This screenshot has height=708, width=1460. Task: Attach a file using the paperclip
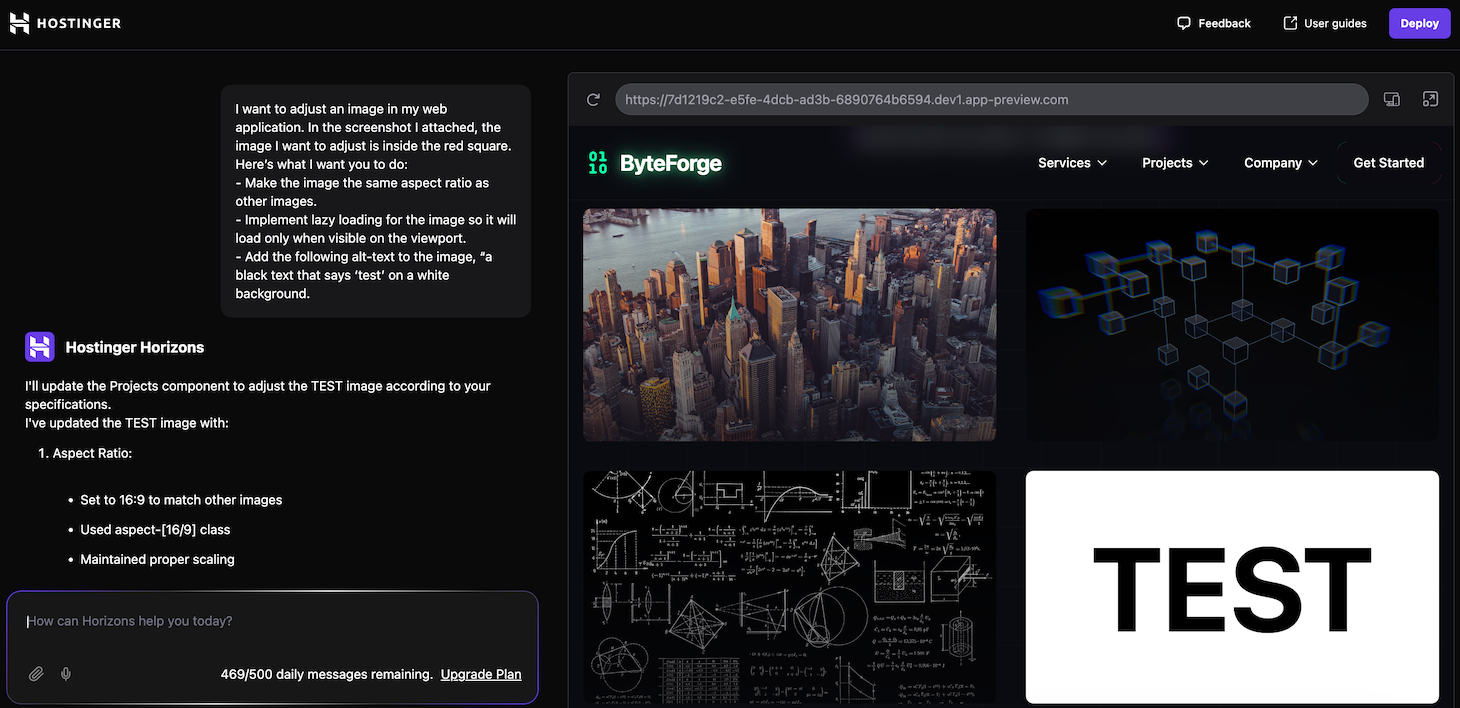click(x=36, y=673)
